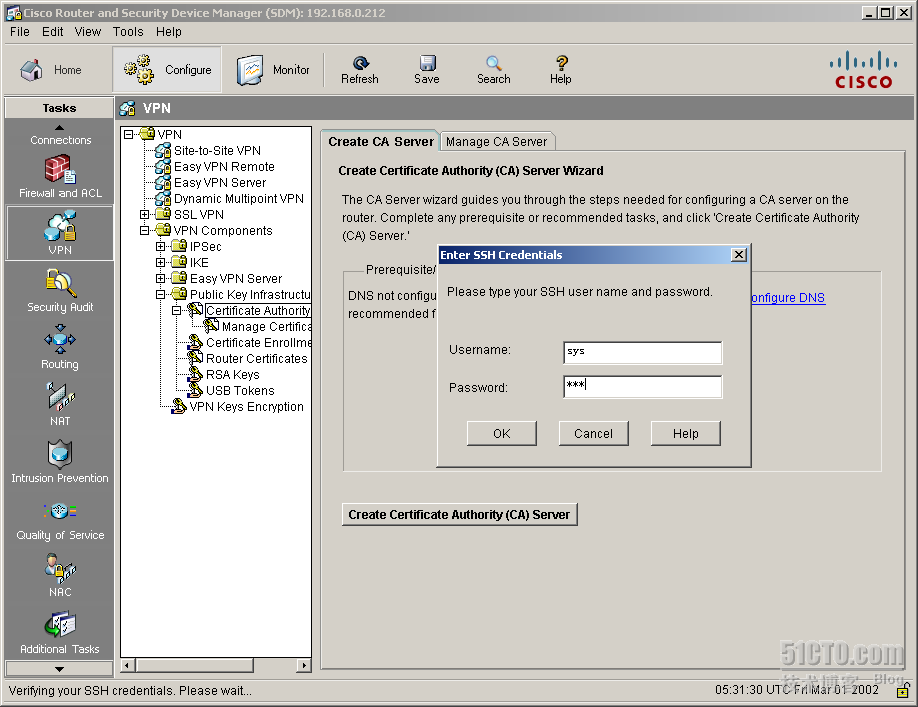The image size is (918, 707).
Task: Click the tree horizontal scrollbar thumb
Action: pos(194,665)
